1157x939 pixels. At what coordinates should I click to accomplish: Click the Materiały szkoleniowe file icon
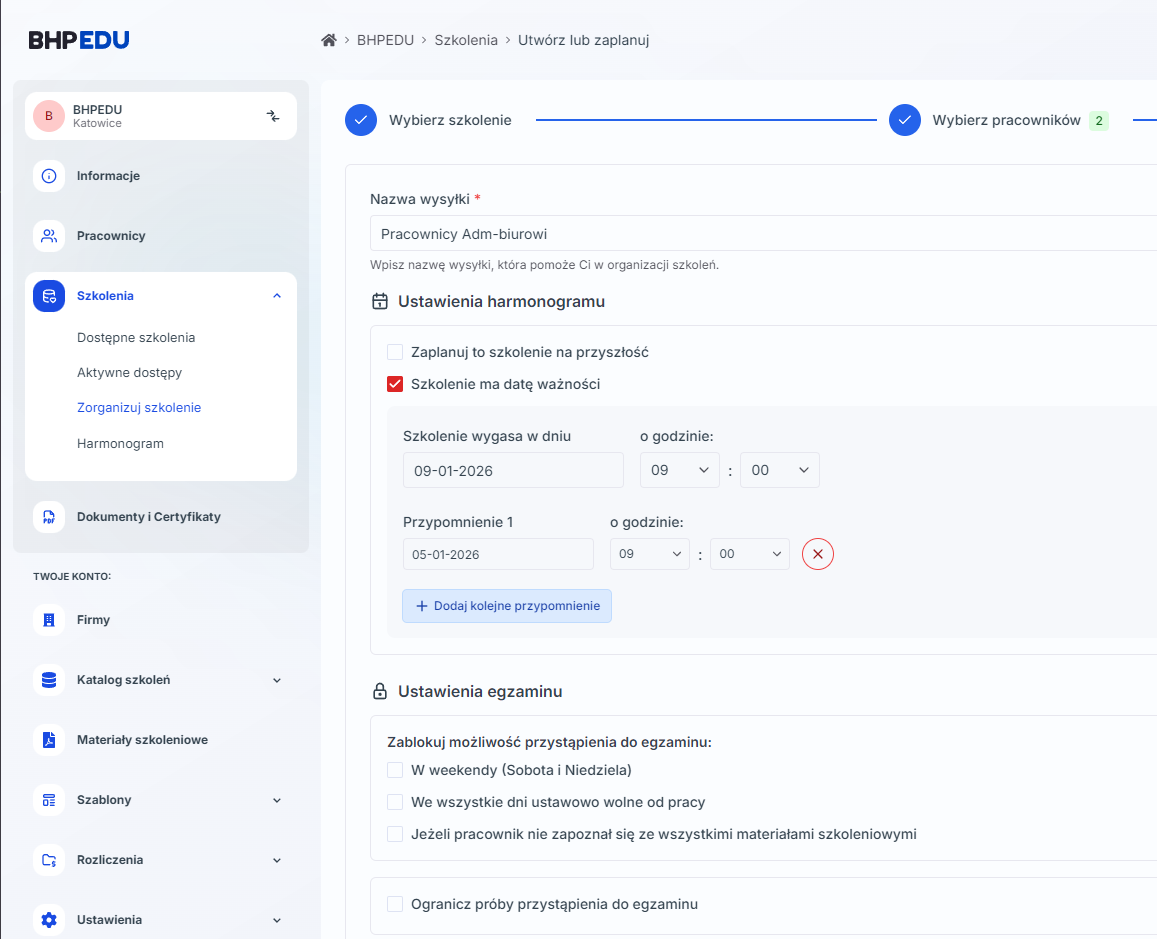(x=49, y=740)
